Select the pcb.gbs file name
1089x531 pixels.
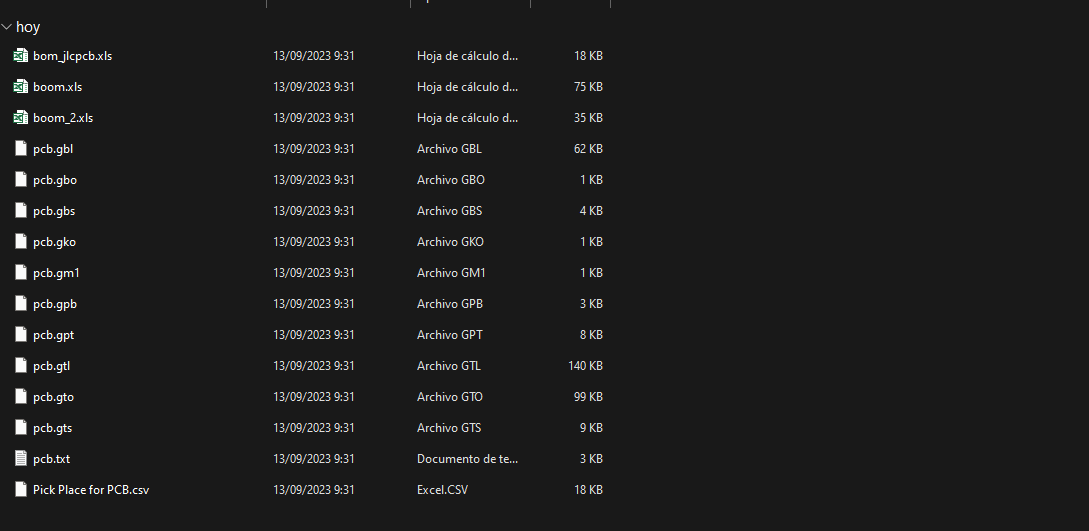pos(54,211)
